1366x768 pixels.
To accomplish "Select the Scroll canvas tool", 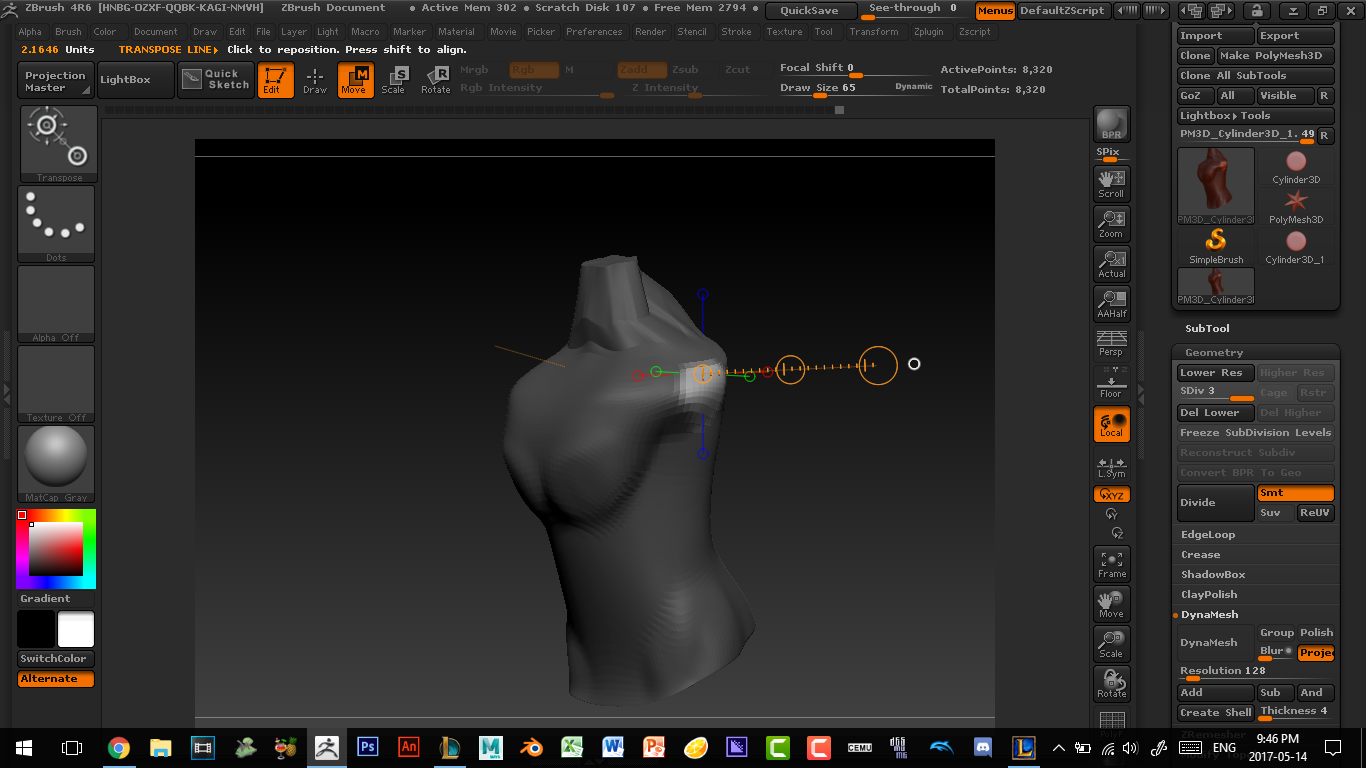I will (1112, 183).
